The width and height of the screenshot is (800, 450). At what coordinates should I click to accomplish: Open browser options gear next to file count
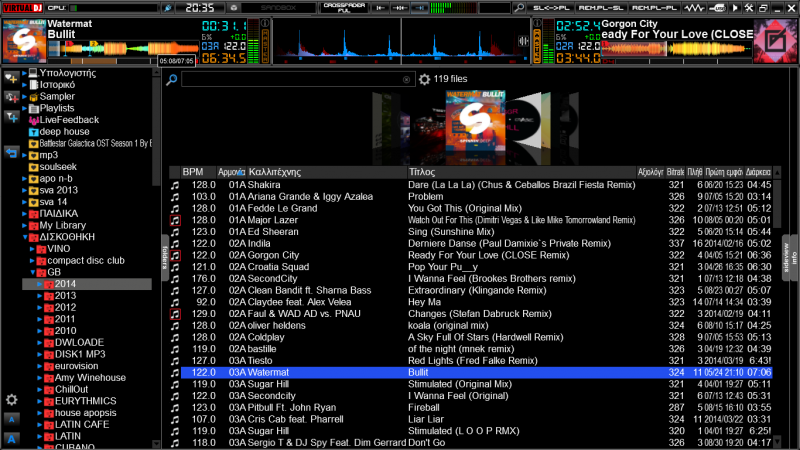coord(424,79)
